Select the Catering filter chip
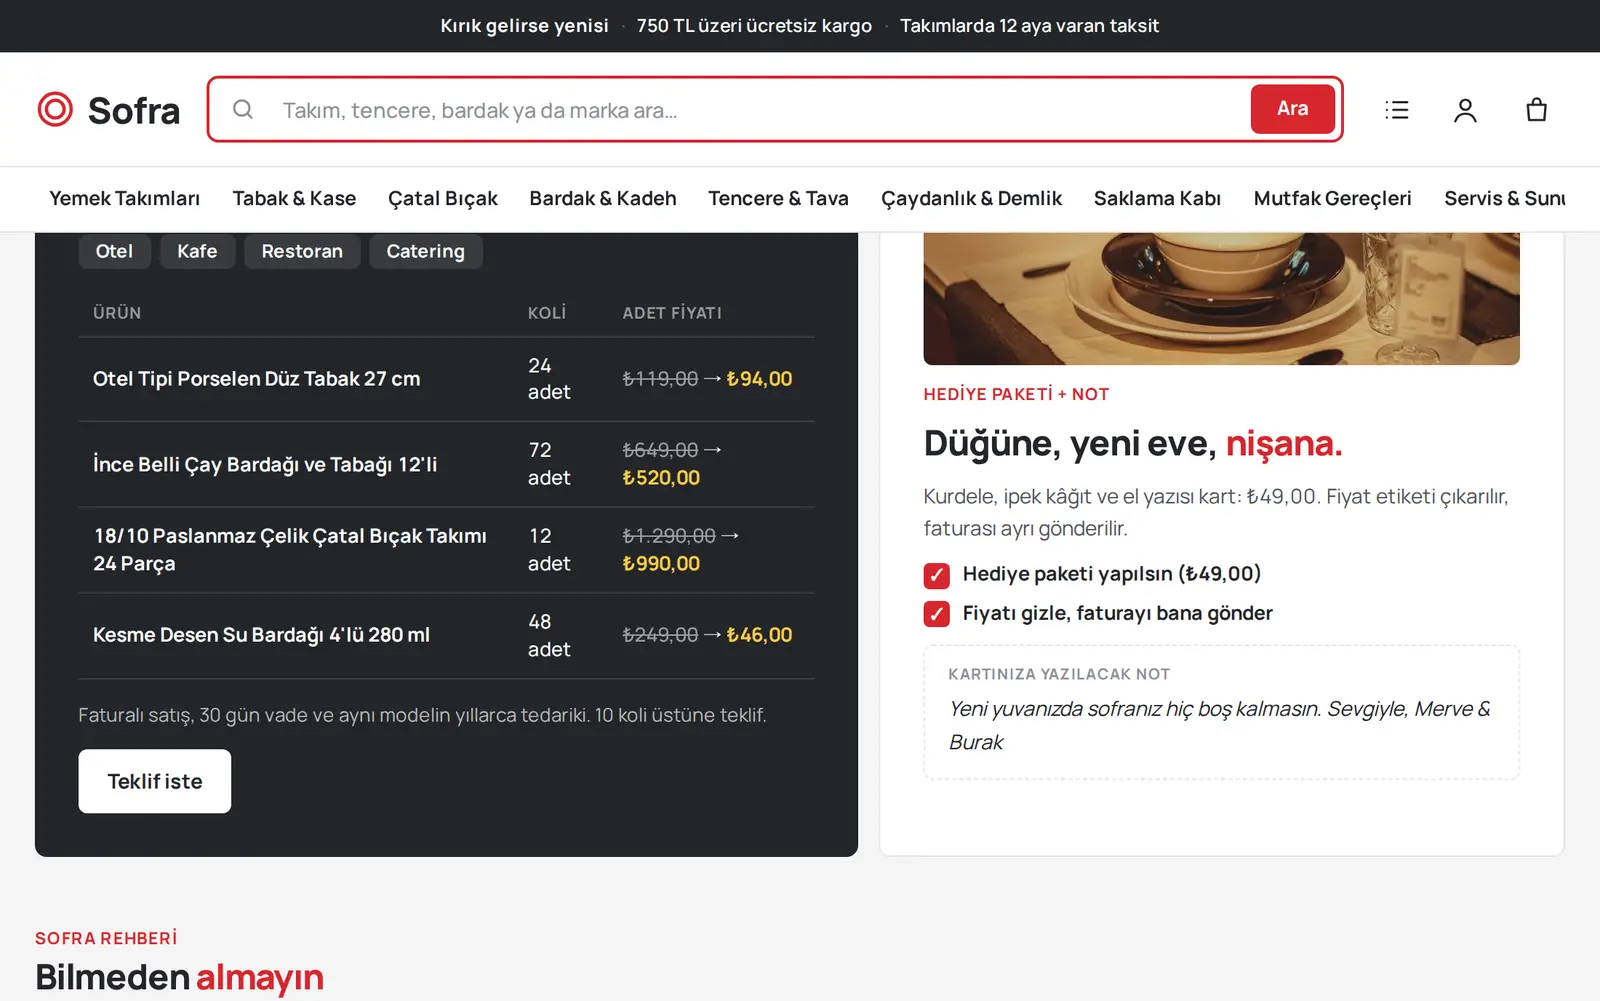Image resolution: width=1600 pixels, height=1001 pixels. point(425,251)
